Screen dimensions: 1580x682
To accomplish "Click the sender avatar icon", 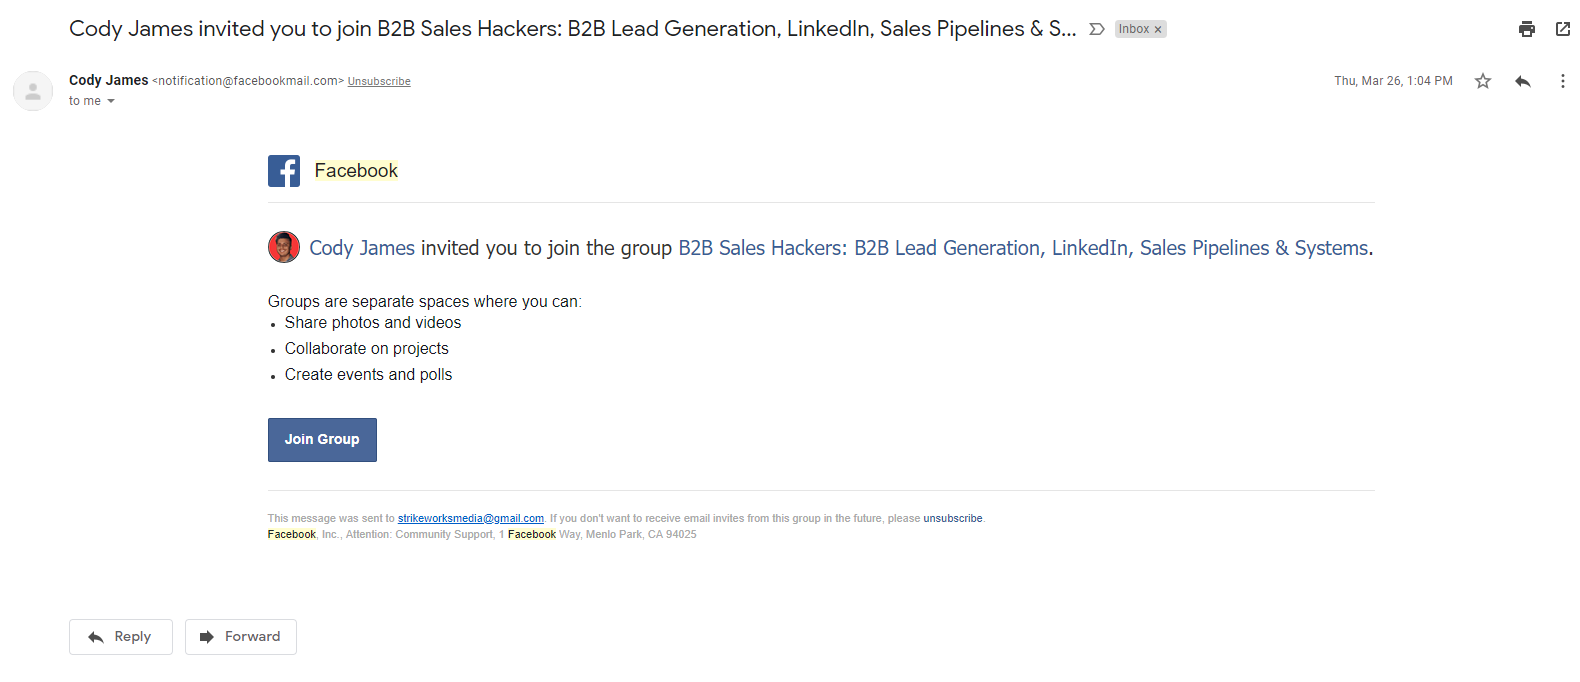I will coord(33,91).
